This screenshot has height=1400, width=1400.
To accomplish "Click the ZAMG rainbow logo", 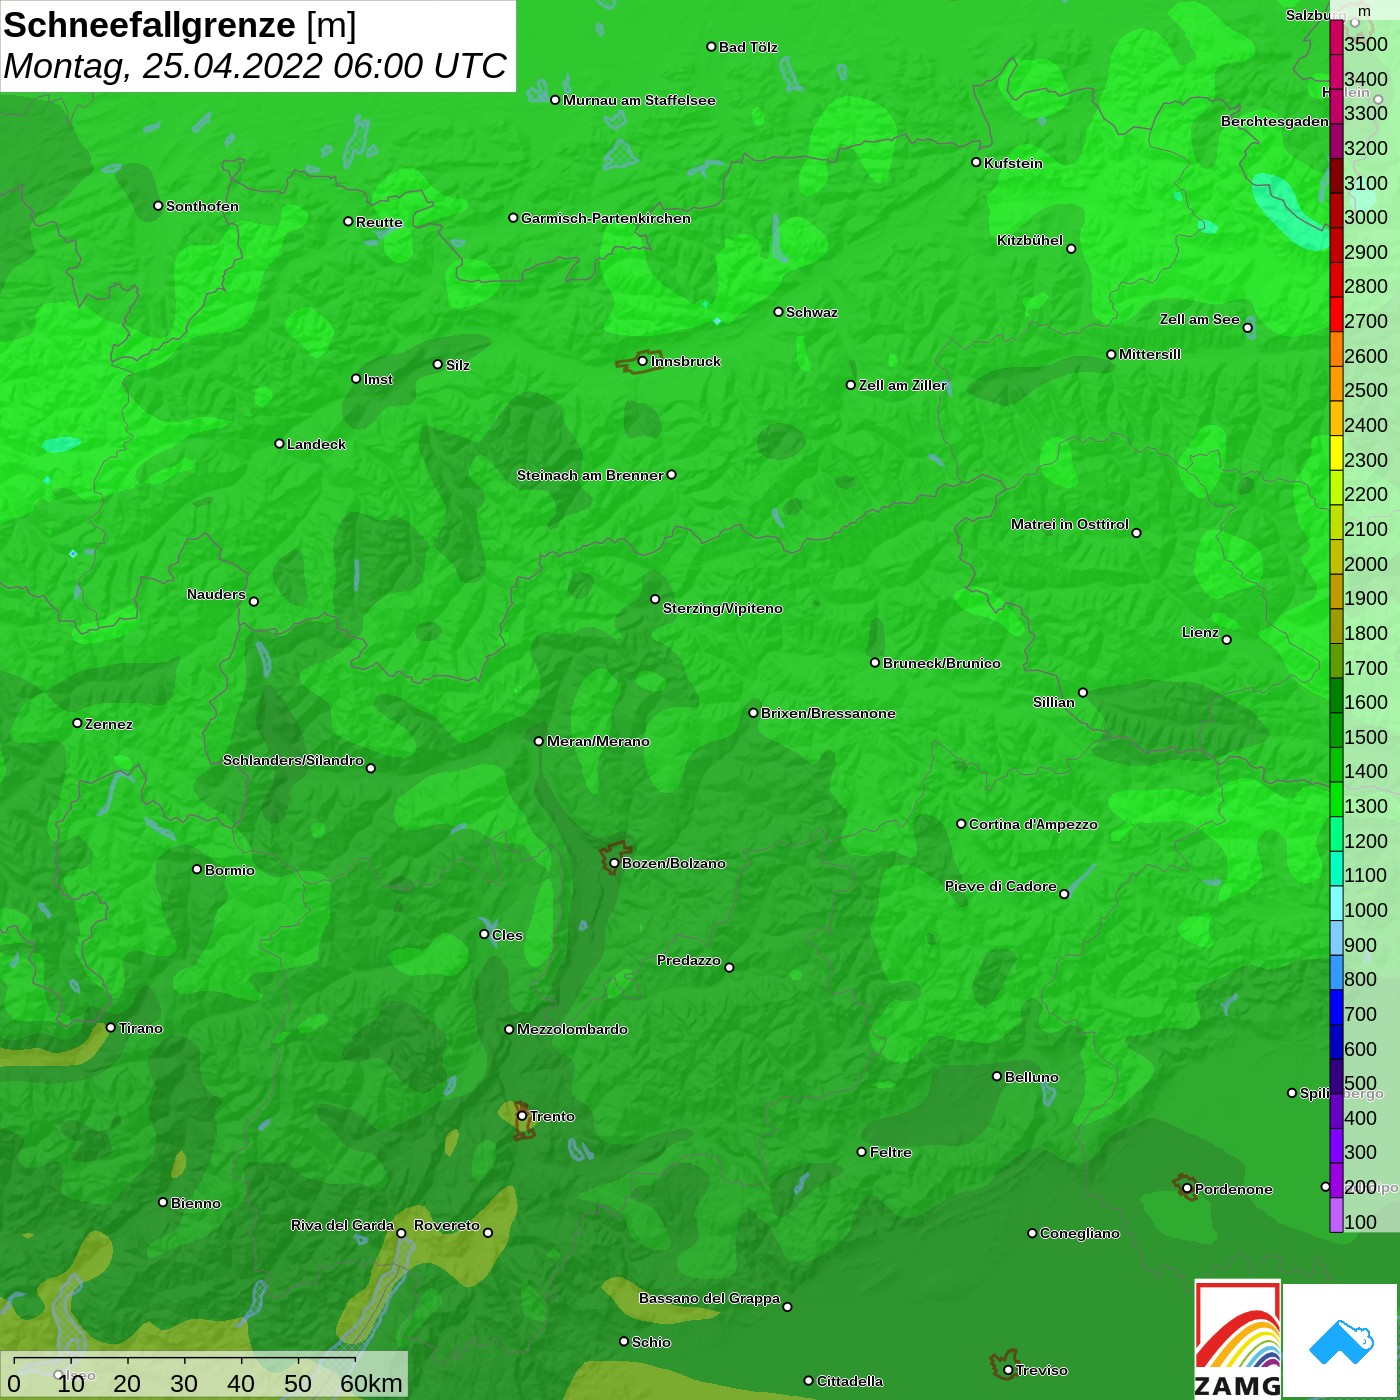I will point(1237,1339).
